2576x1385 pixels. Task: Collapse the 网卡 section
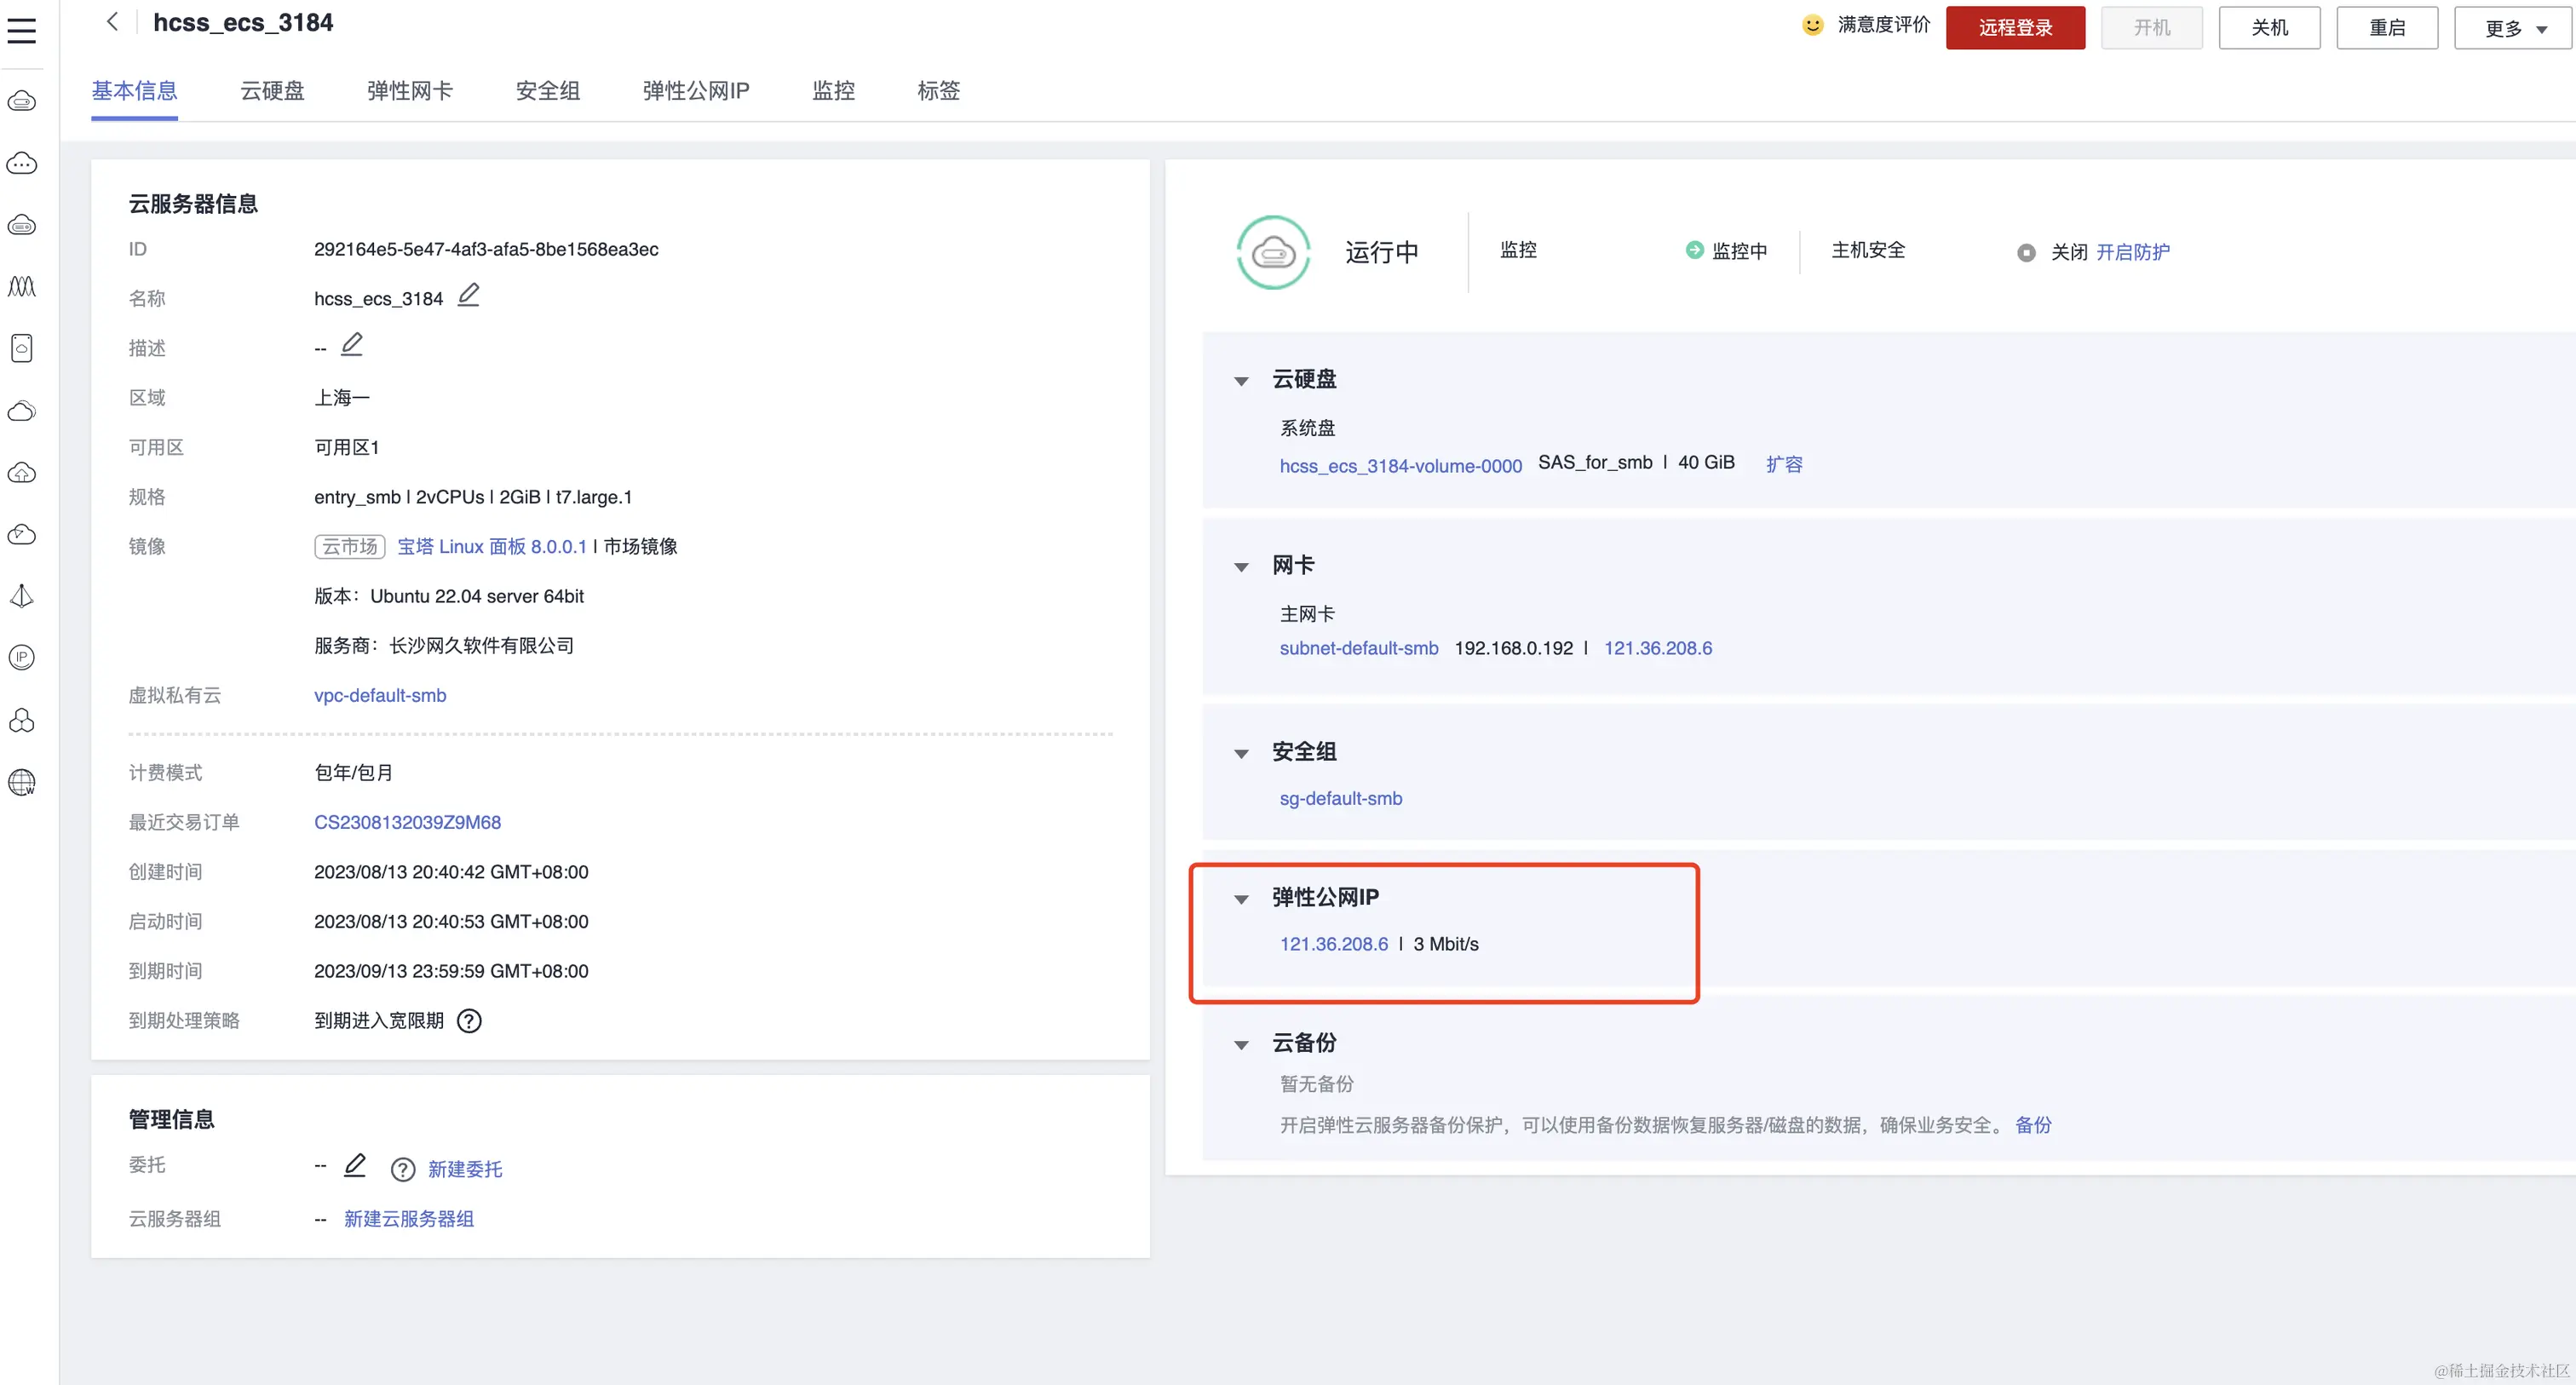tap(1241, 567)
